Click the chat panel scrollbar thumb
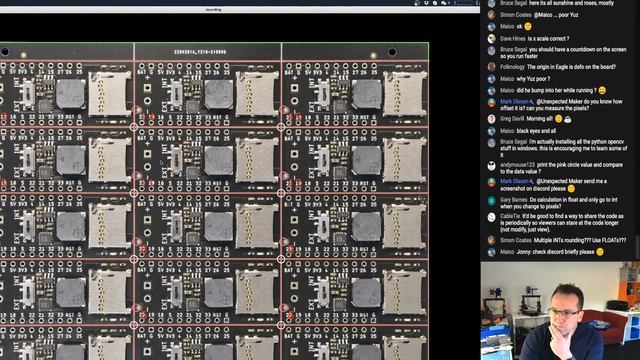This screenshot has width=640, height=360. click(638, 247)
